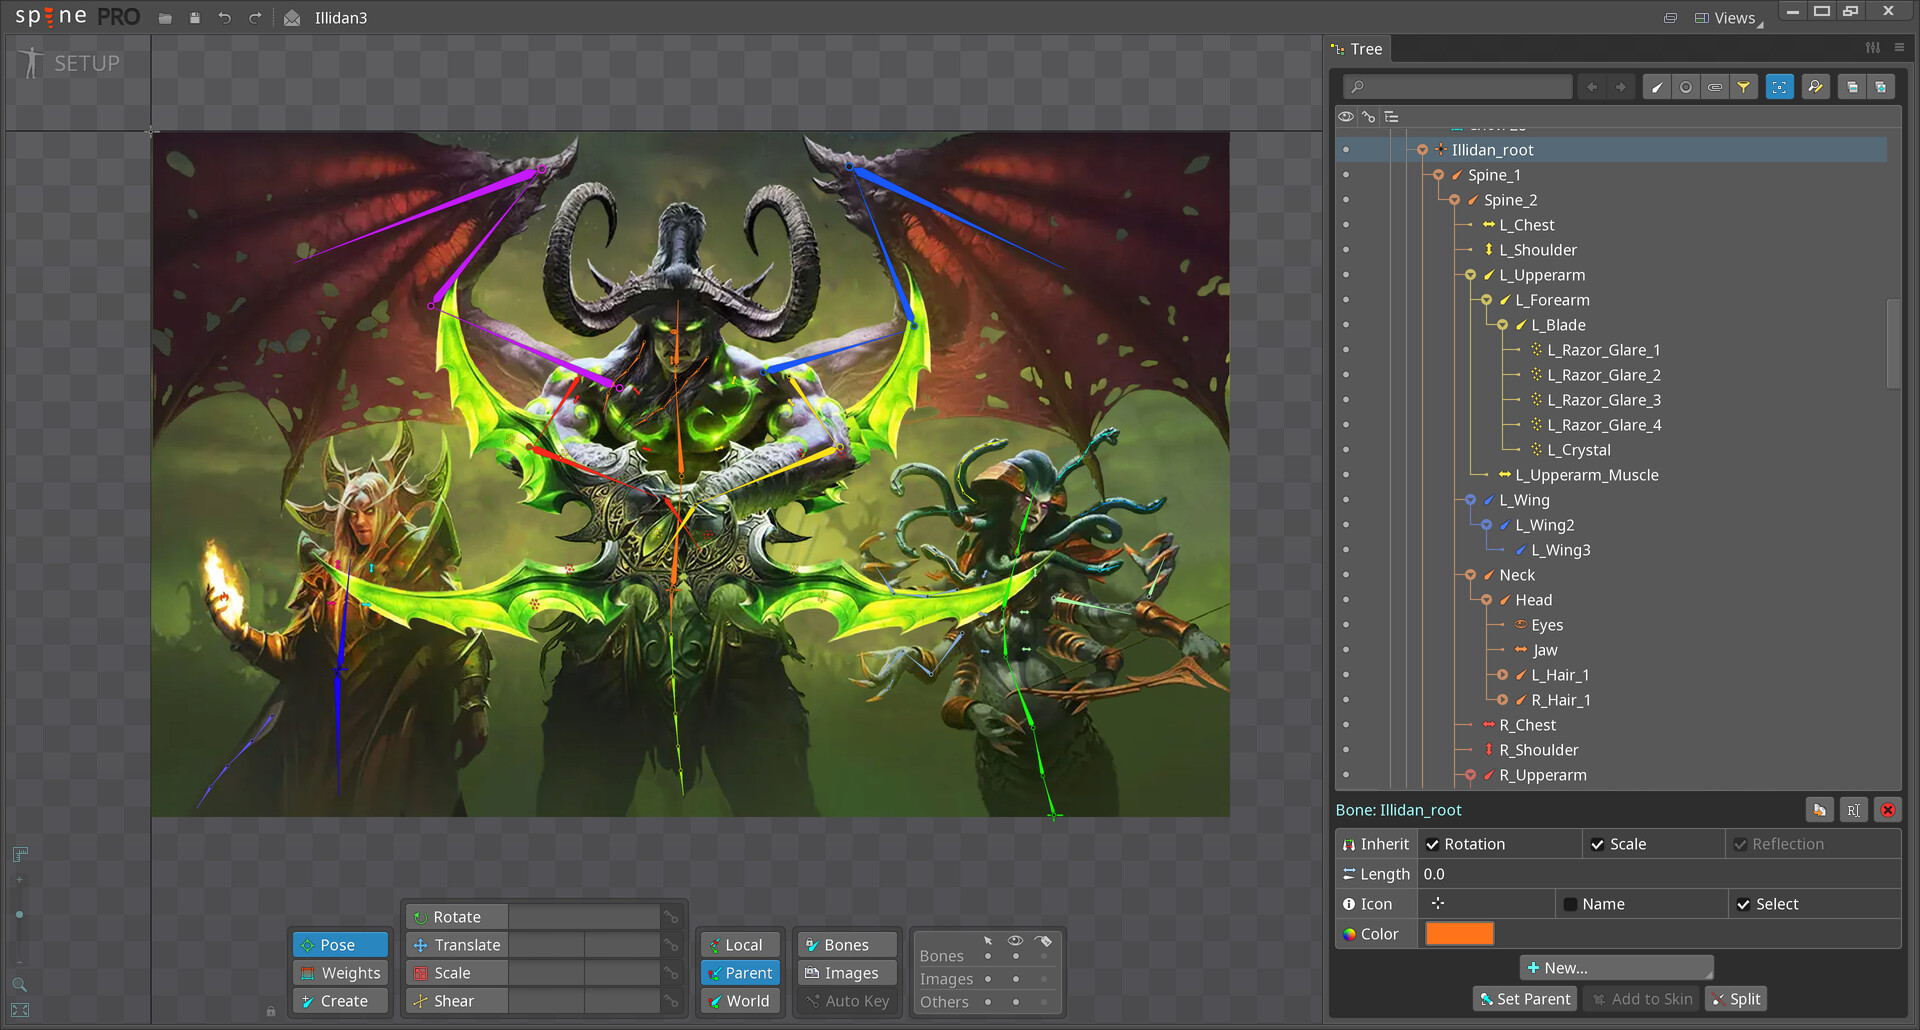
Task: Expand all tree nodes
Action: coord(1881,87)
